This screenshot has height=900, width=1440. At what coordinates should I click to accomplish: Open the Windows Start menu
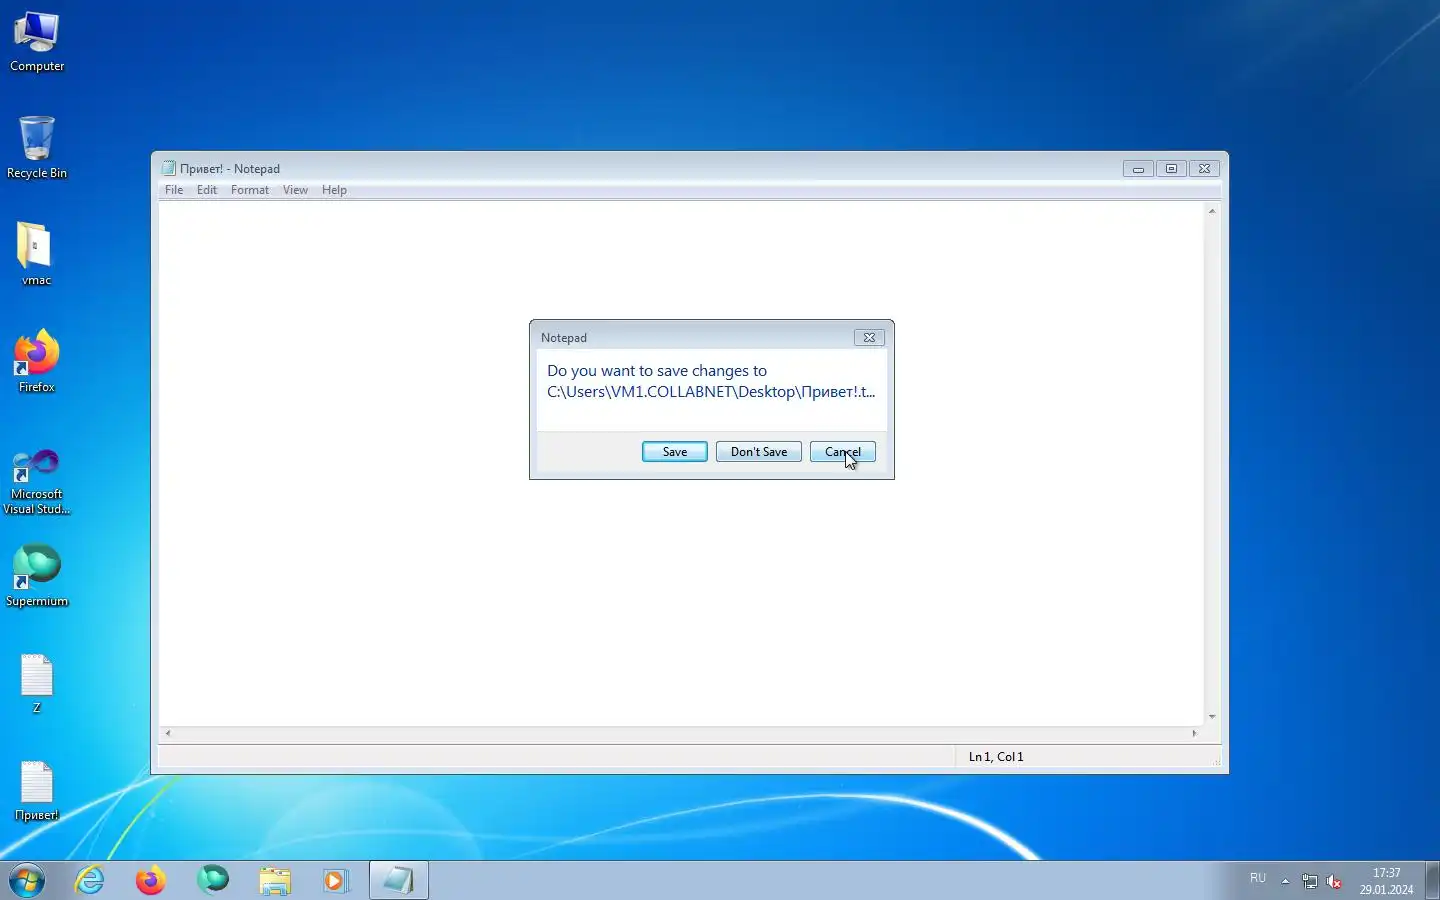[x=27, y=880]
